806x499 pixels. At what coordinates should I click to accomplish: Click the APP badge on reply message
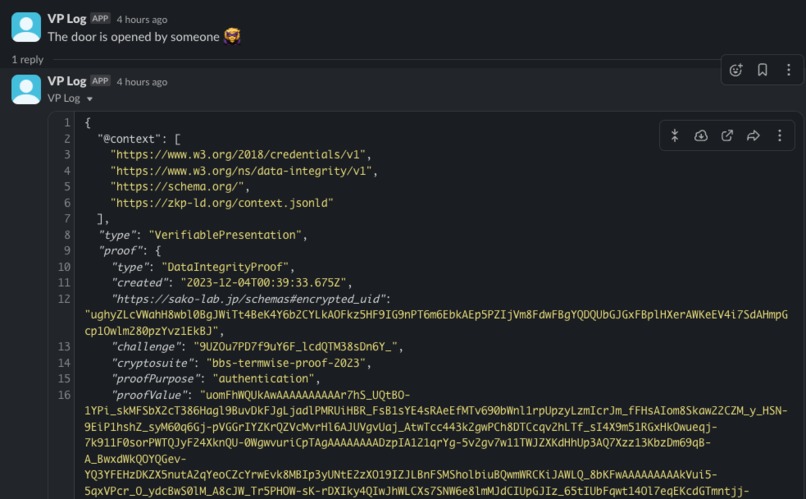[x=100, y=81]
